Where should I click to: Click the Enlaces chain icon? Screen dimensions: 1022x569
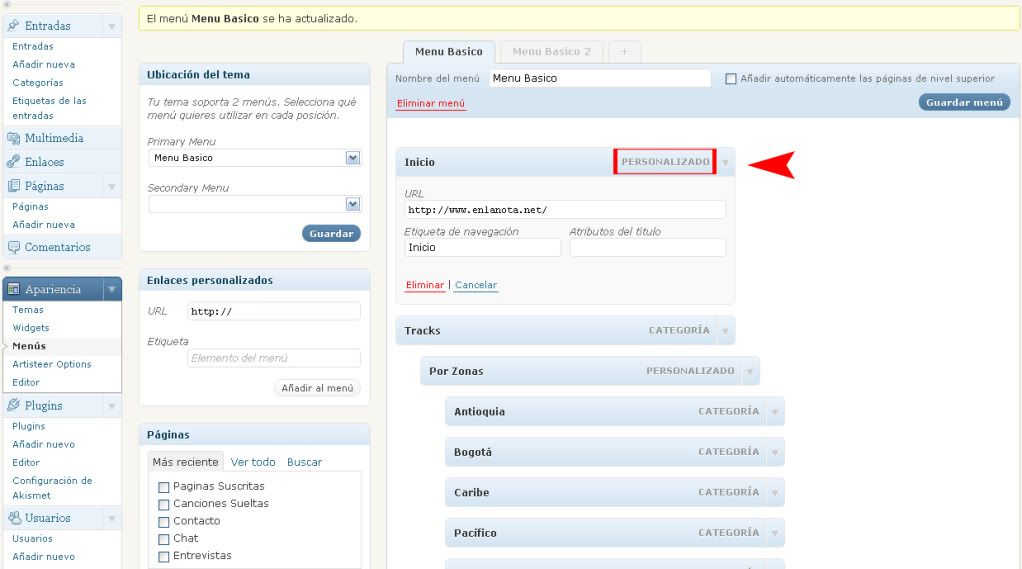(14, 162)
